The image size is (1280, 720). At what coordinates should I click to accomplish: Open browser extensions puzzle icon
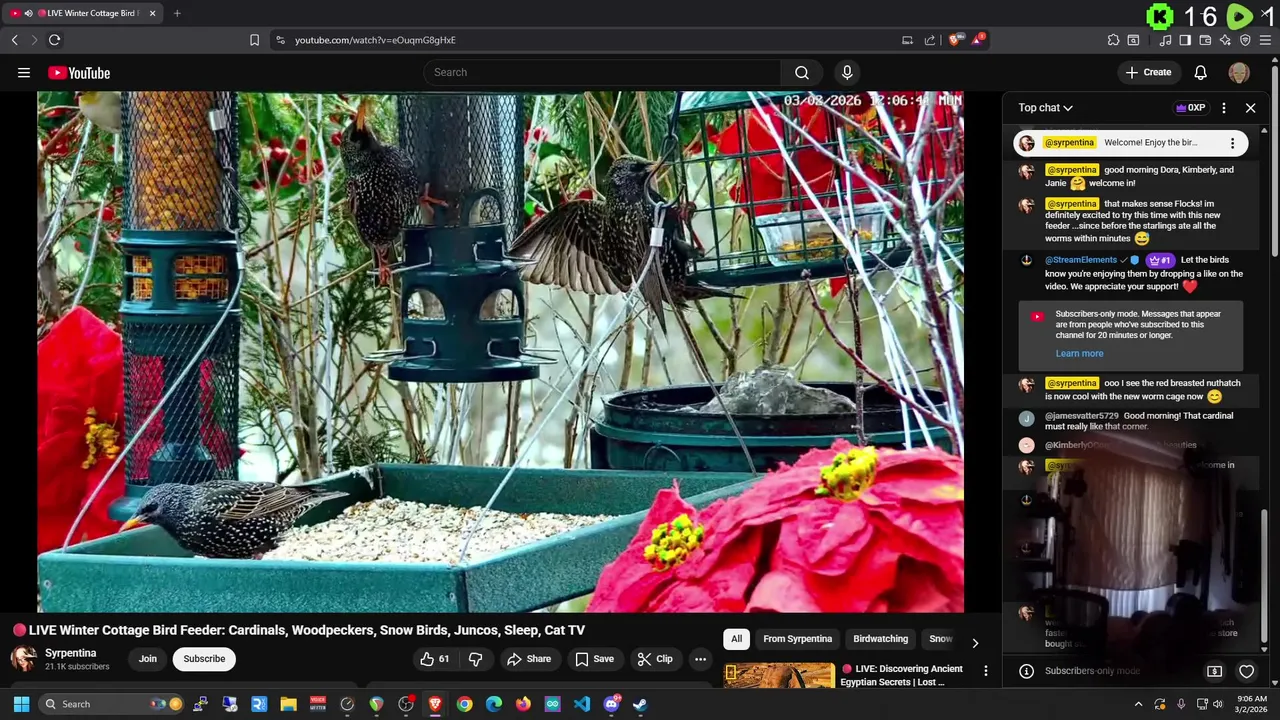tap(1113, 40)
